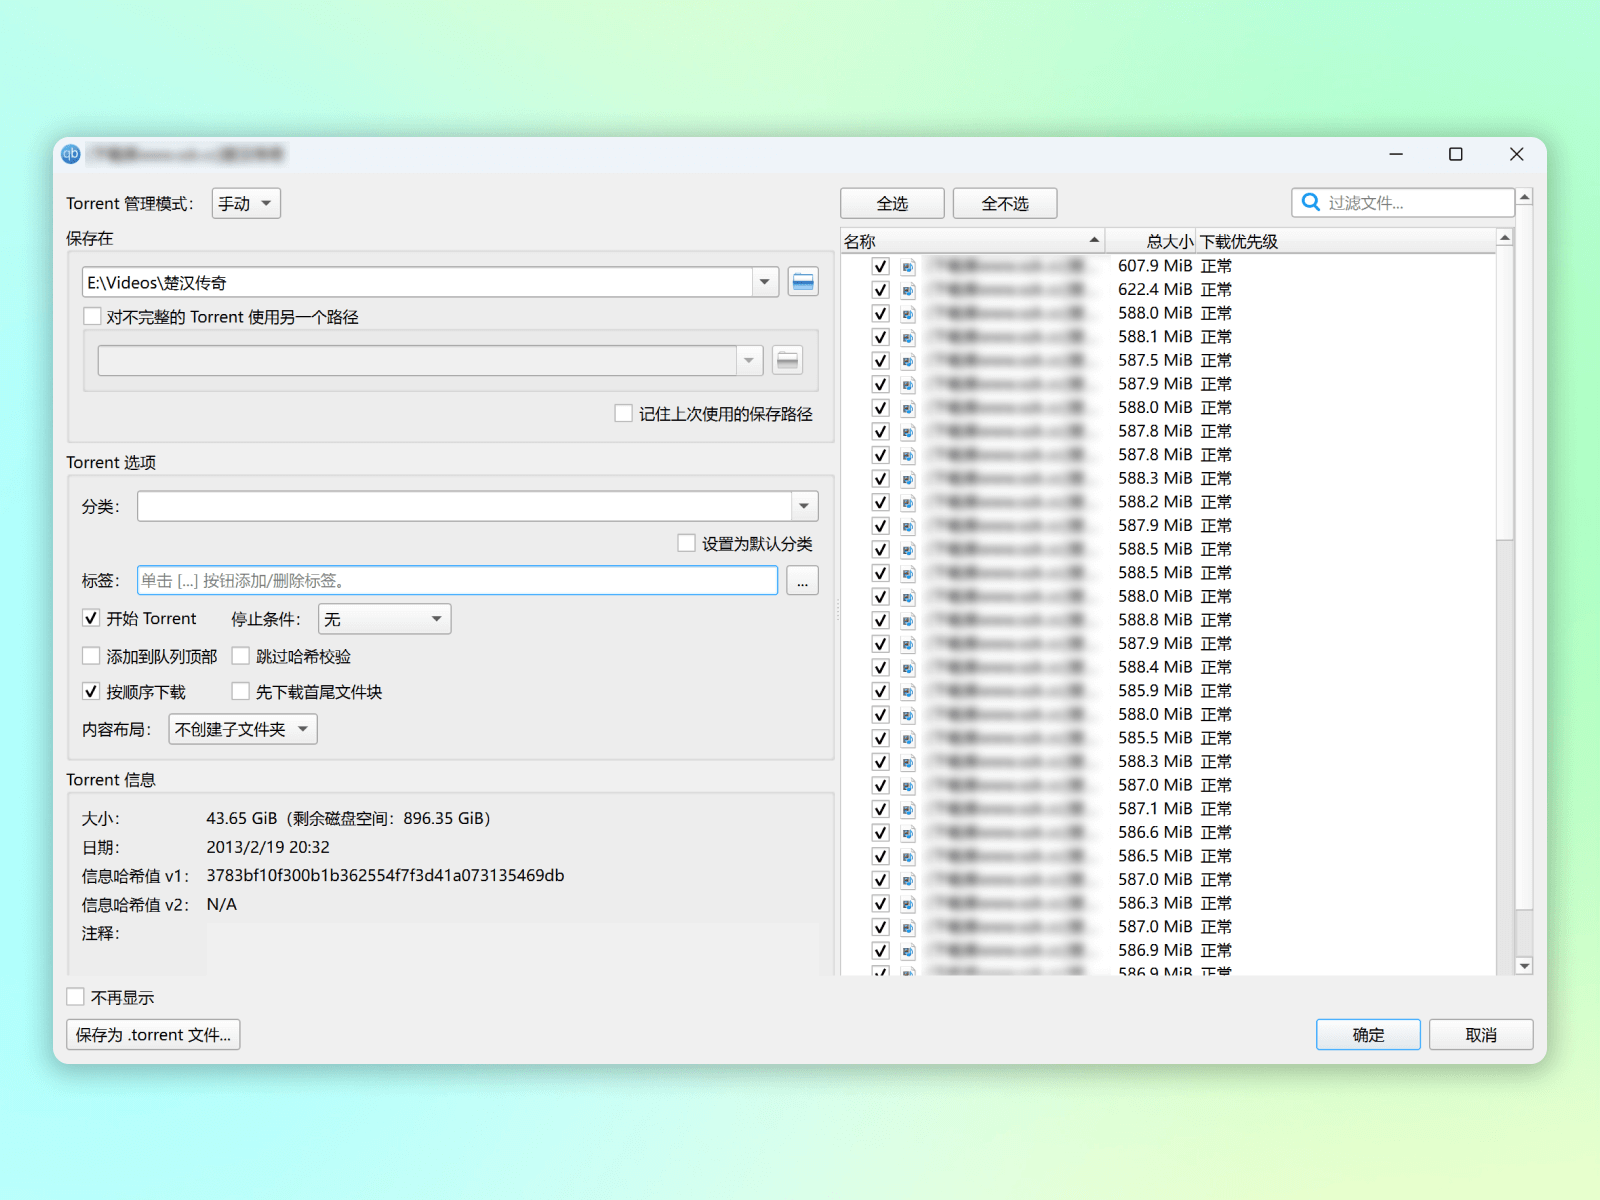The width and height of the screenshot is (1600, 1200).
Task: Sort files by 总大小 column header
Action: point(1168,242)
